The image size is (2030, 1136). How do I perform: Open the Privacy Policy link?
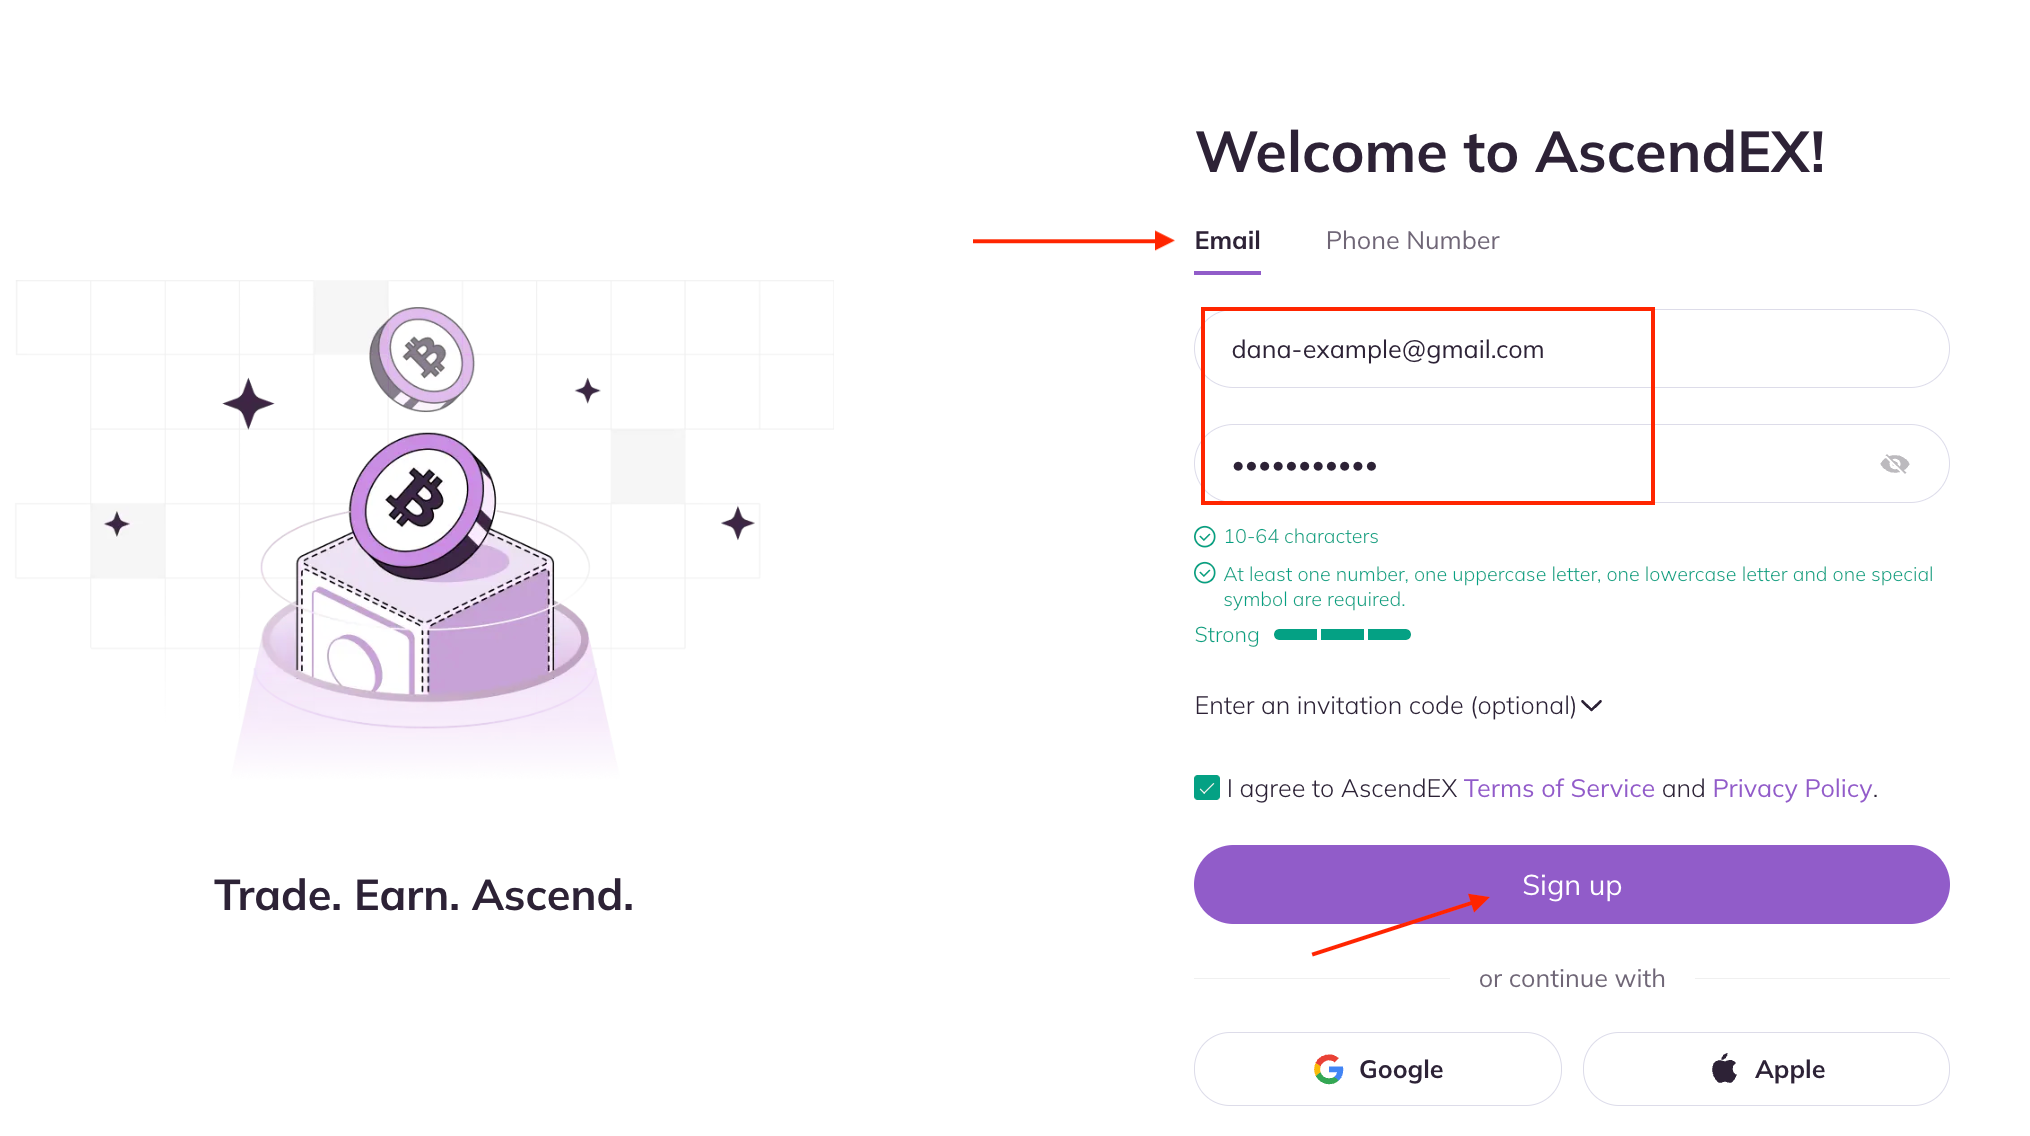point(1791,789)
